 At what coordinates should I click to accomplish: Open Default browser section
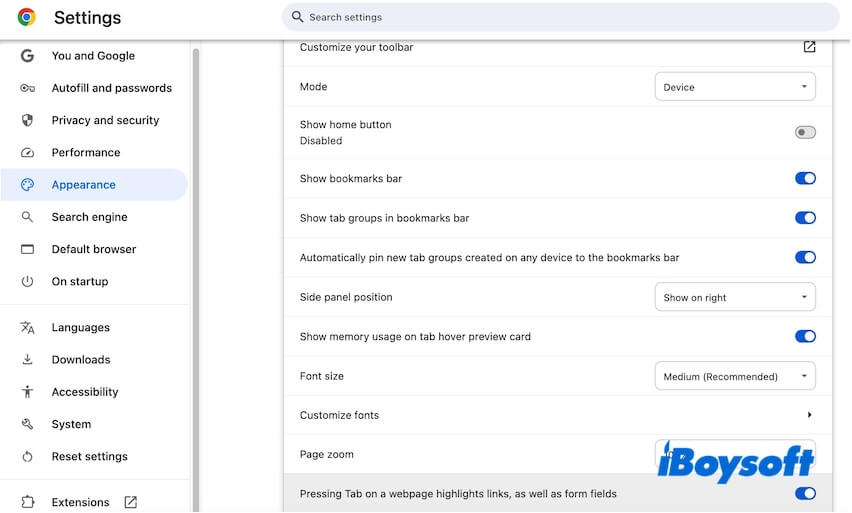tap(95, 249)
